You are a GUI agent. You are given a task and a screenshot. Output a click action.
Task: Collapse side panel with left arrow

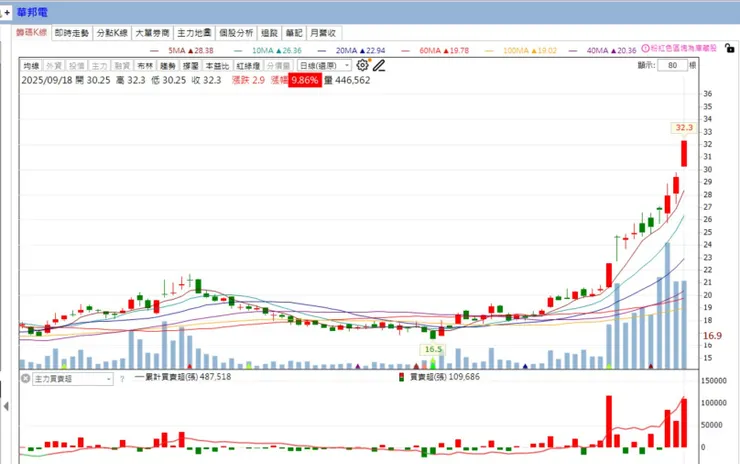coord(6,406)
